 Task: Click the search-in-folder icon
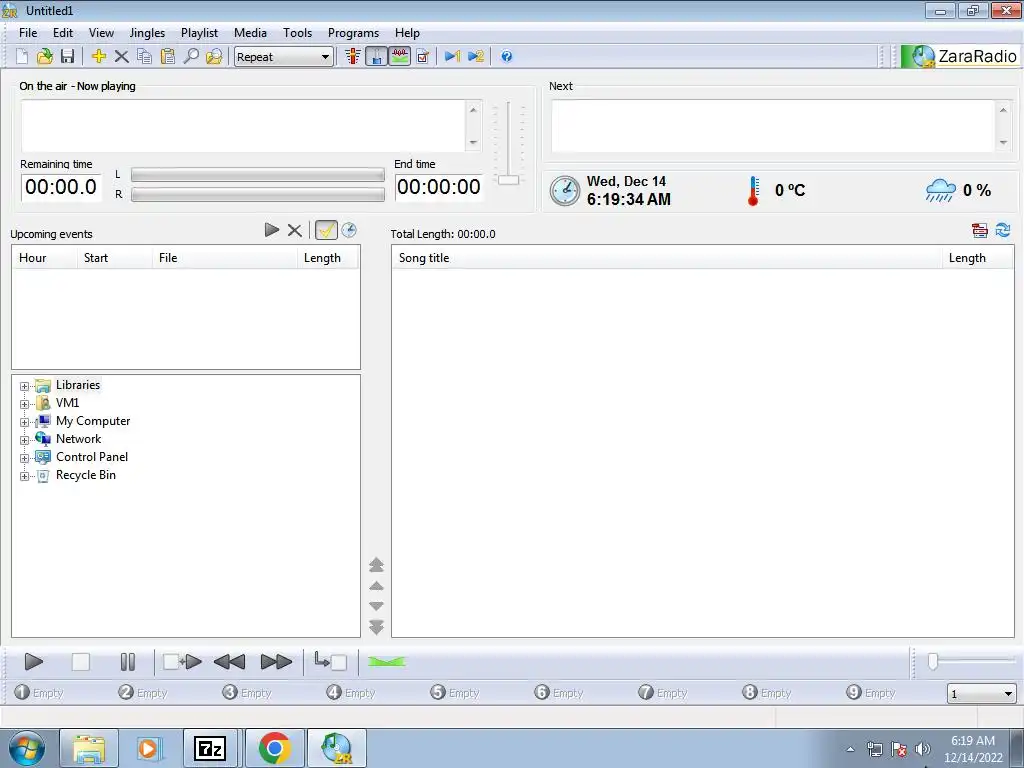click(x=214, y=57)
